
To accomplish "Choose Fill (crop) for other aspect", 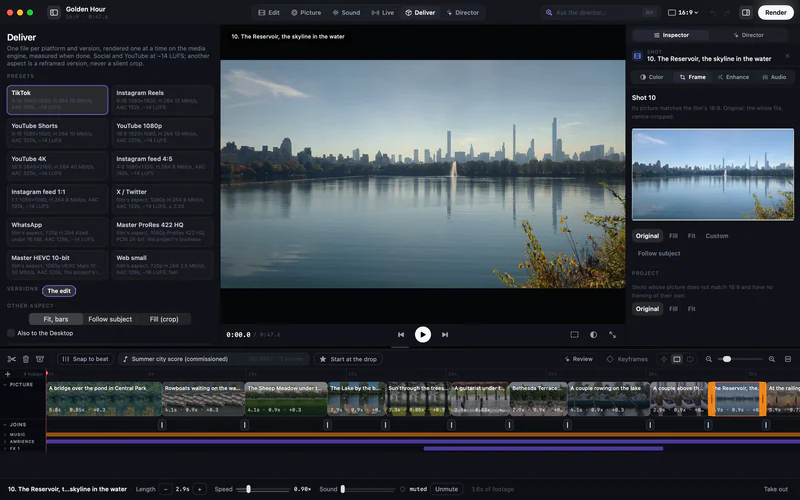I will tap(164, 319).
